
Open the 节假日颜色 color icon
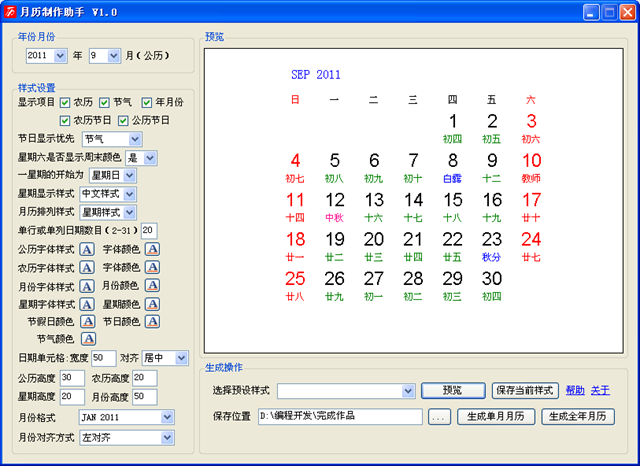pyautogui.click(x=88, y=322)
